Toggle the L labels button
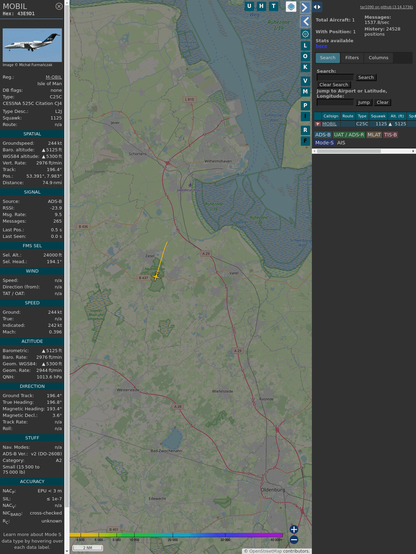The image size is (416, 554). (x=305, y=45)
